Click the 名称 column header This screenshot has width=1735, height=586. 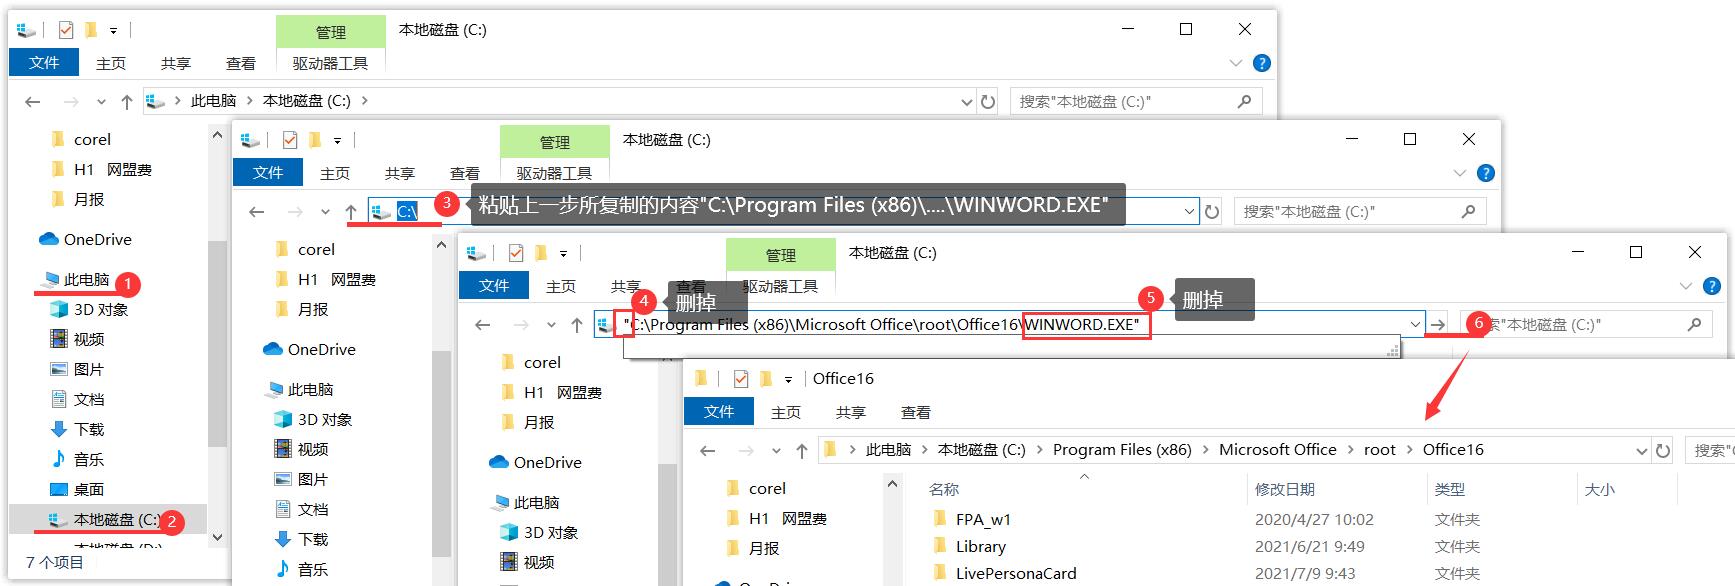(x=944, y=489)
